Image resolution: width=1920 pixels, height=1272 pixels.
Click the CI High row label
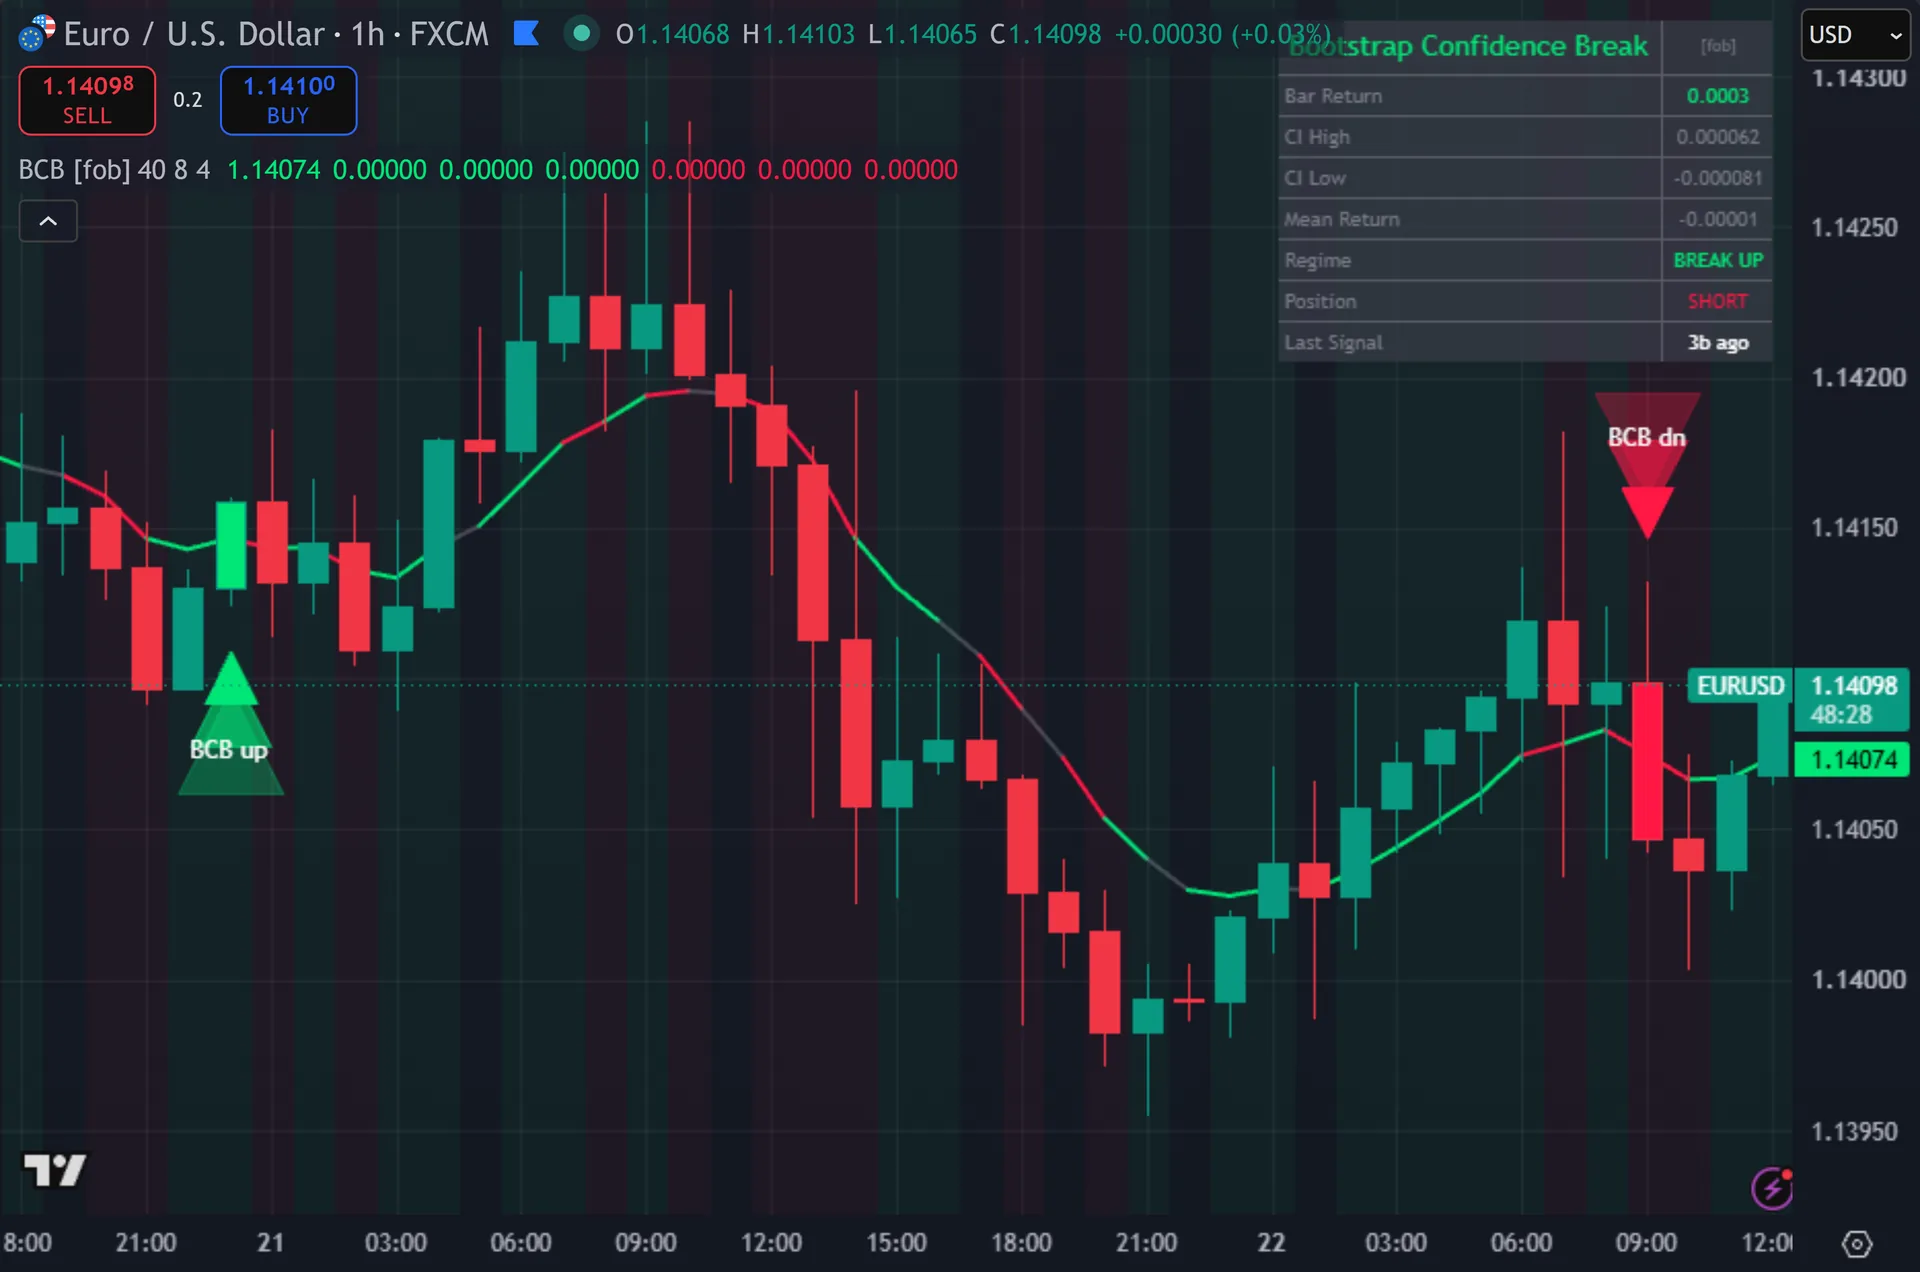[x=1317, y=137]
